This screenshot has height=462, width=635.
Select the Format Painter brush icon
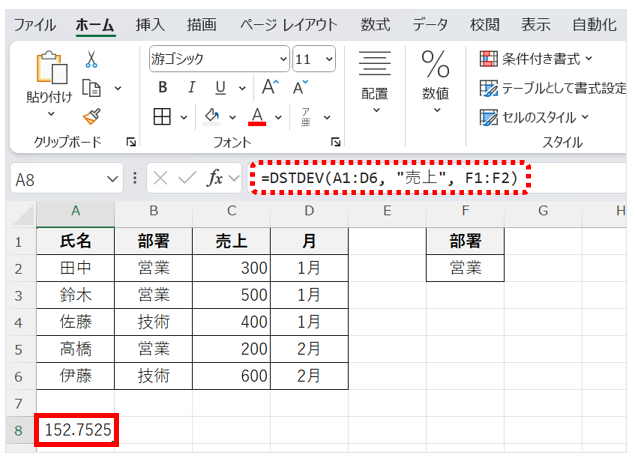point(91,117)
